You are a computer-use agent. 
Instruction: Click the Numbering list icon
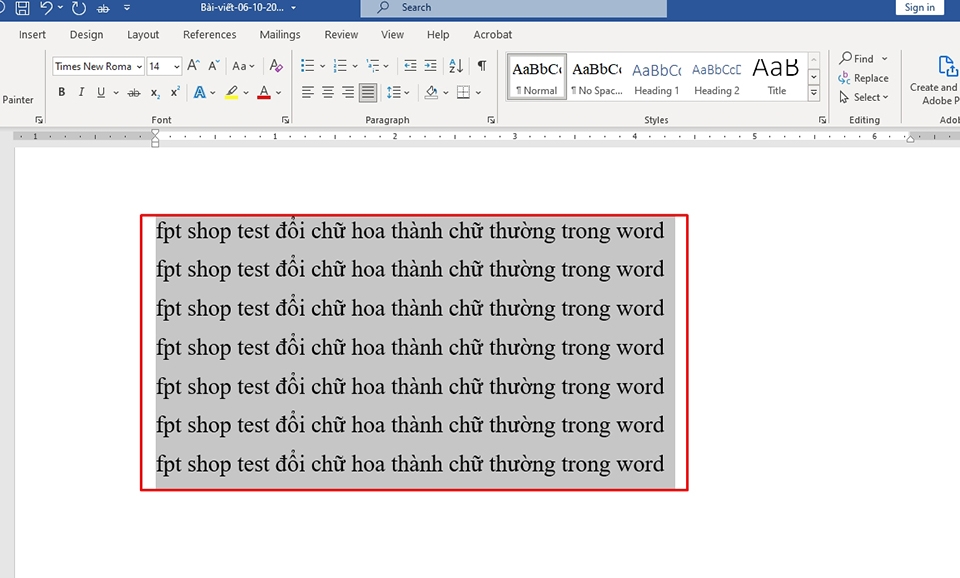pyautogui.click(x=340, y=66)
